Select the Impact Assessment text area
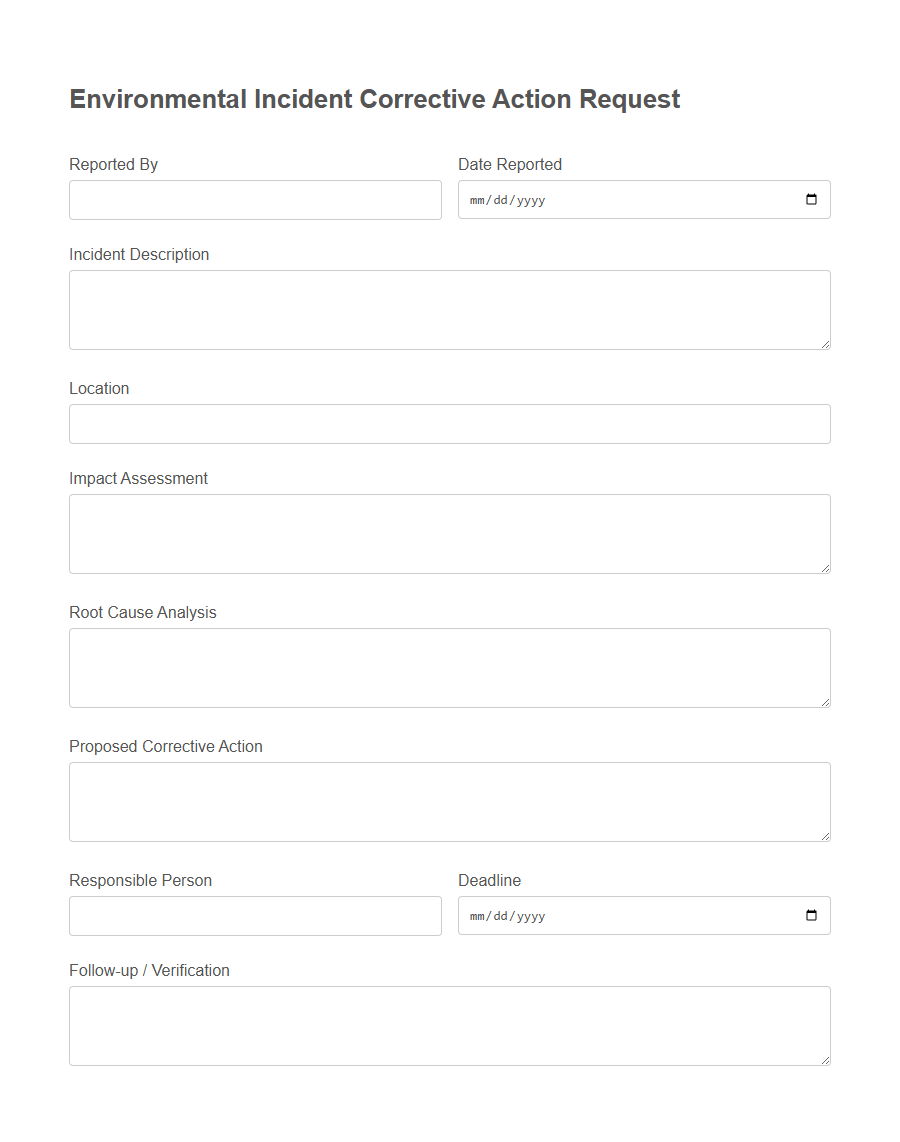The image size is (900, 1142). tap(449, 533)
